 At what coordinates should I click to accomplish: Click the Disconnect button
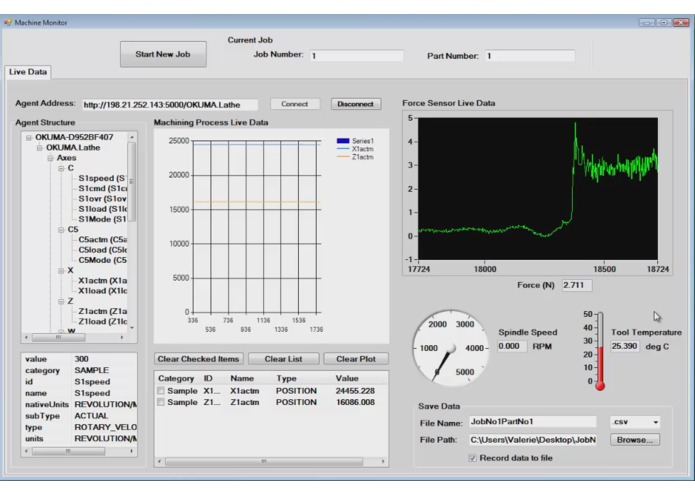[355, 104]
